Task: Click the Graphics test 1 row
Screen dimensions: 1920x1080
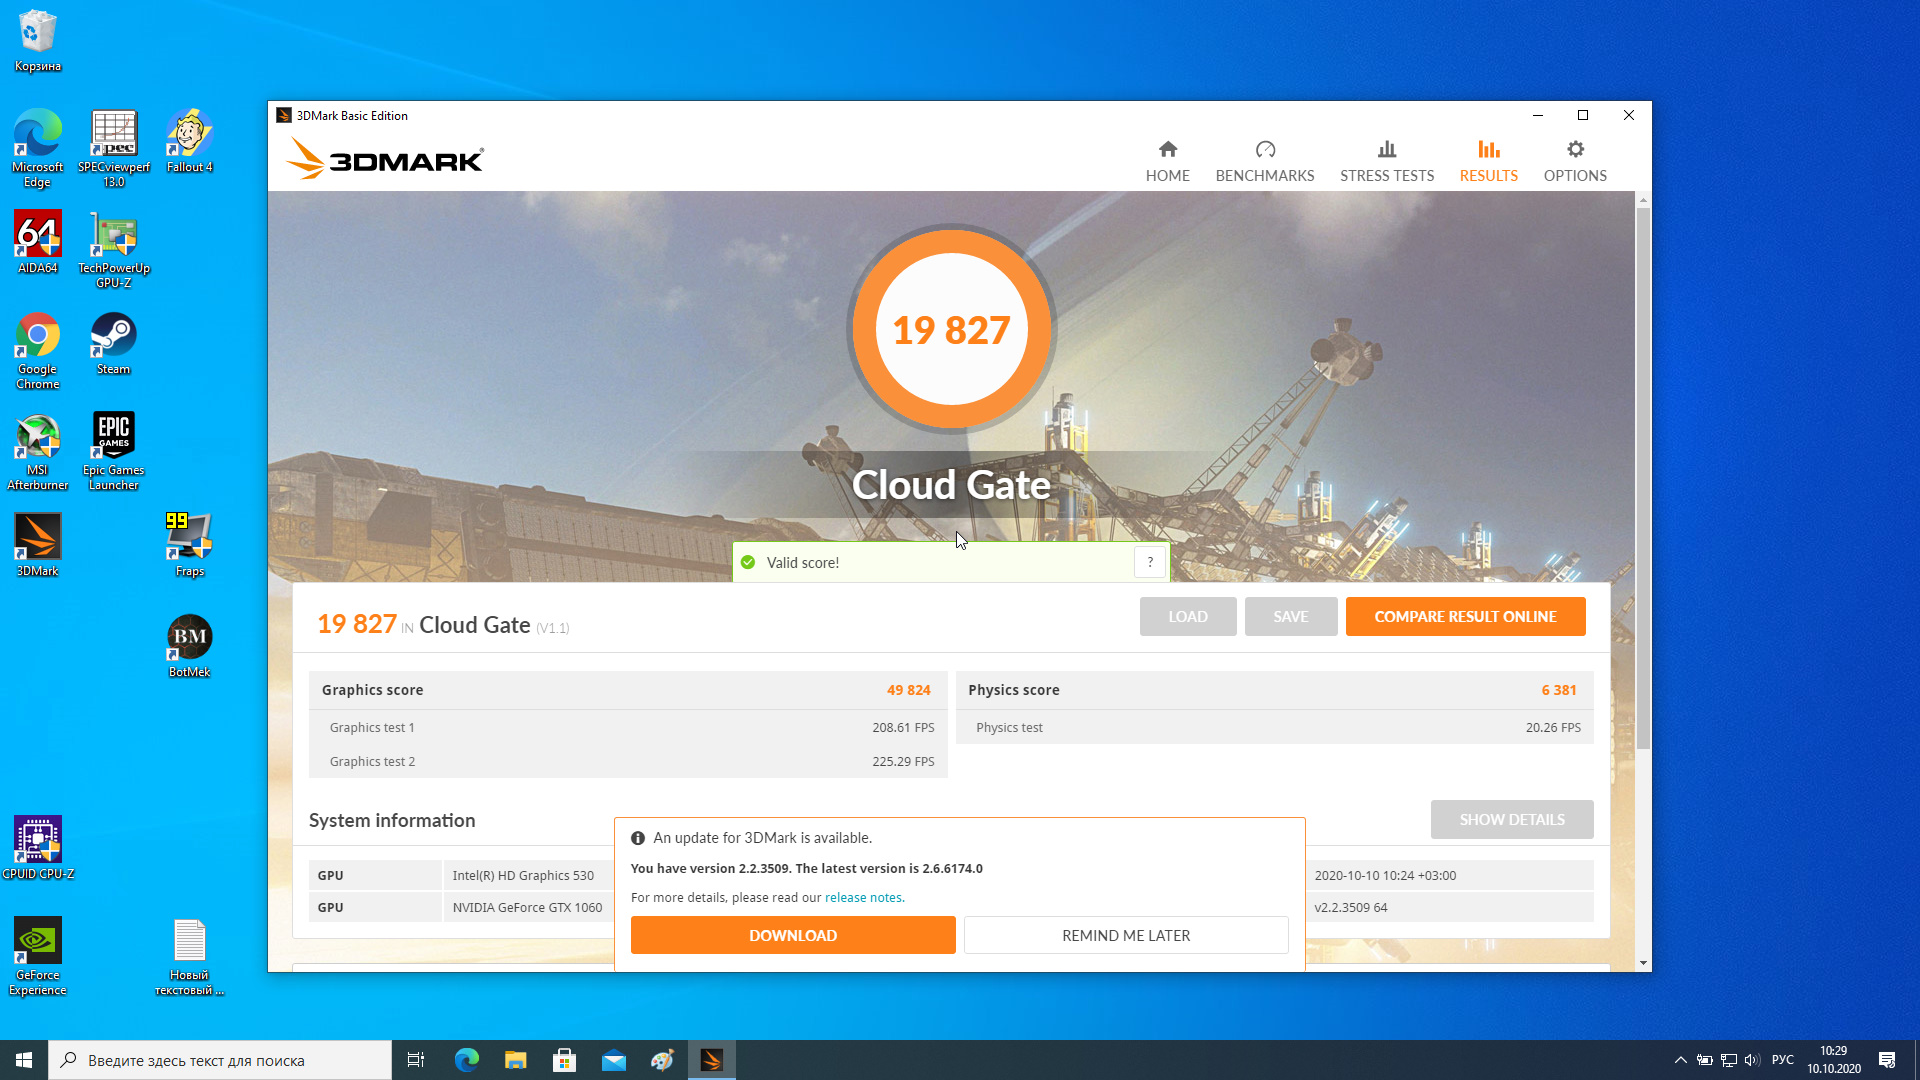Action: coord(628,727)
